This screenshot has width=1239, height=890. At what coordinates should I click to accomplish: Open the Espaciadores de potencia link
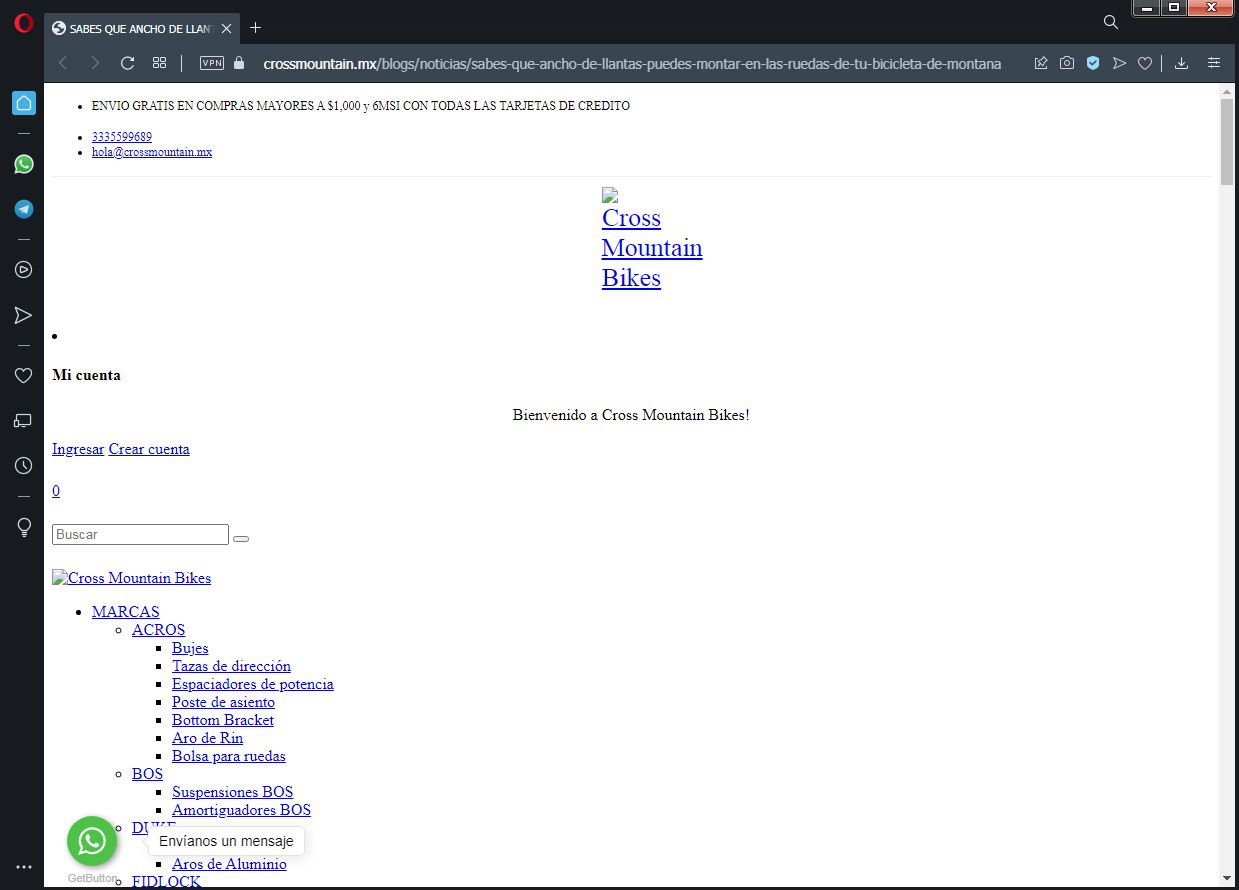pyautogui.click(x=253, y=684)
